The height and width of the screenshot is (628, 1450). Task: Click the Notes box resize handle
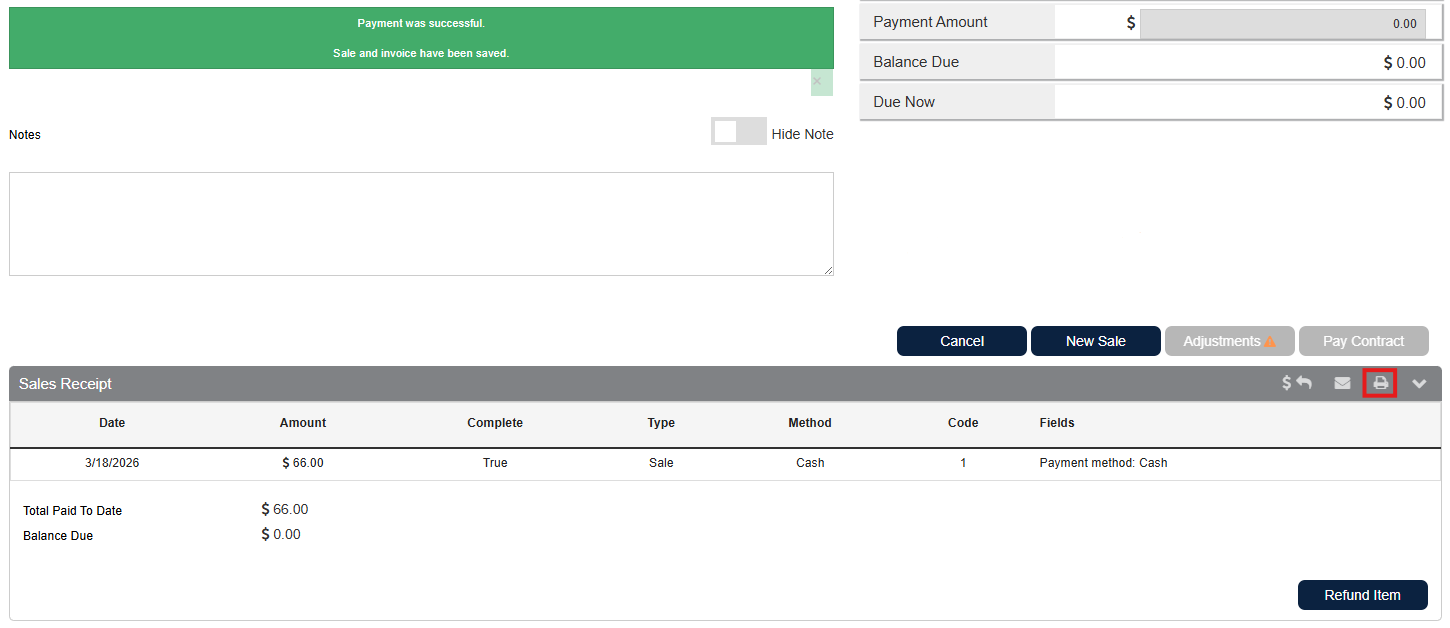coord(828,270)
